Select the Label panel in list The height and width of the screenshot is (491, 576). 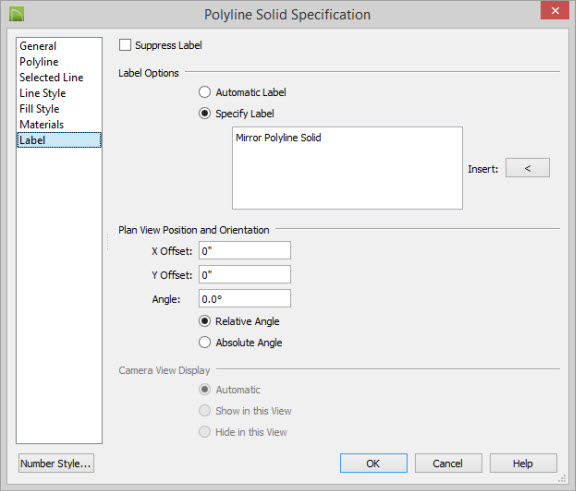click(x=59, y=140)
